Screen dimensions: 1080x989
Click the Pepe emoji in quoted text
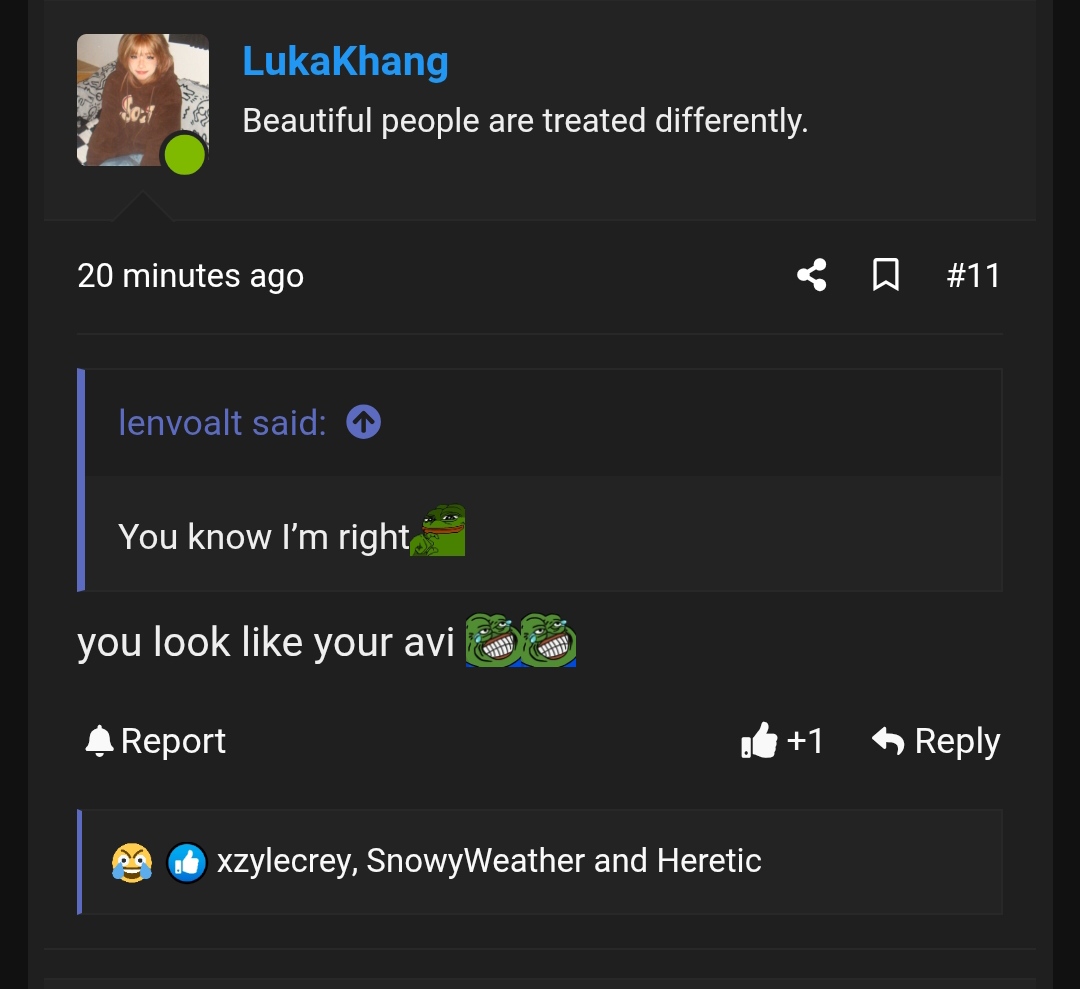tap(439, 531)
